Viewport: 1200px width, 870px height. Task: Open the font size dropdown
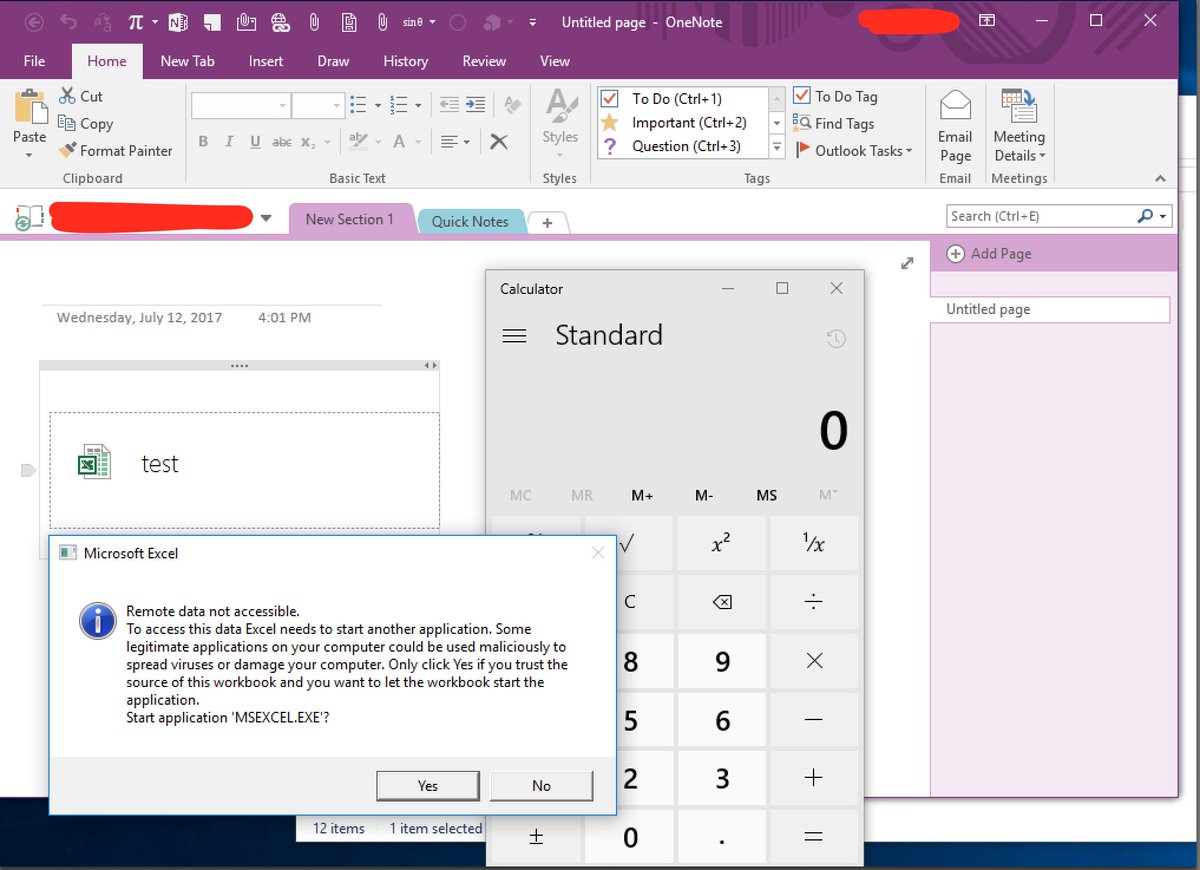pyautogui.click(x=337, y=105)
